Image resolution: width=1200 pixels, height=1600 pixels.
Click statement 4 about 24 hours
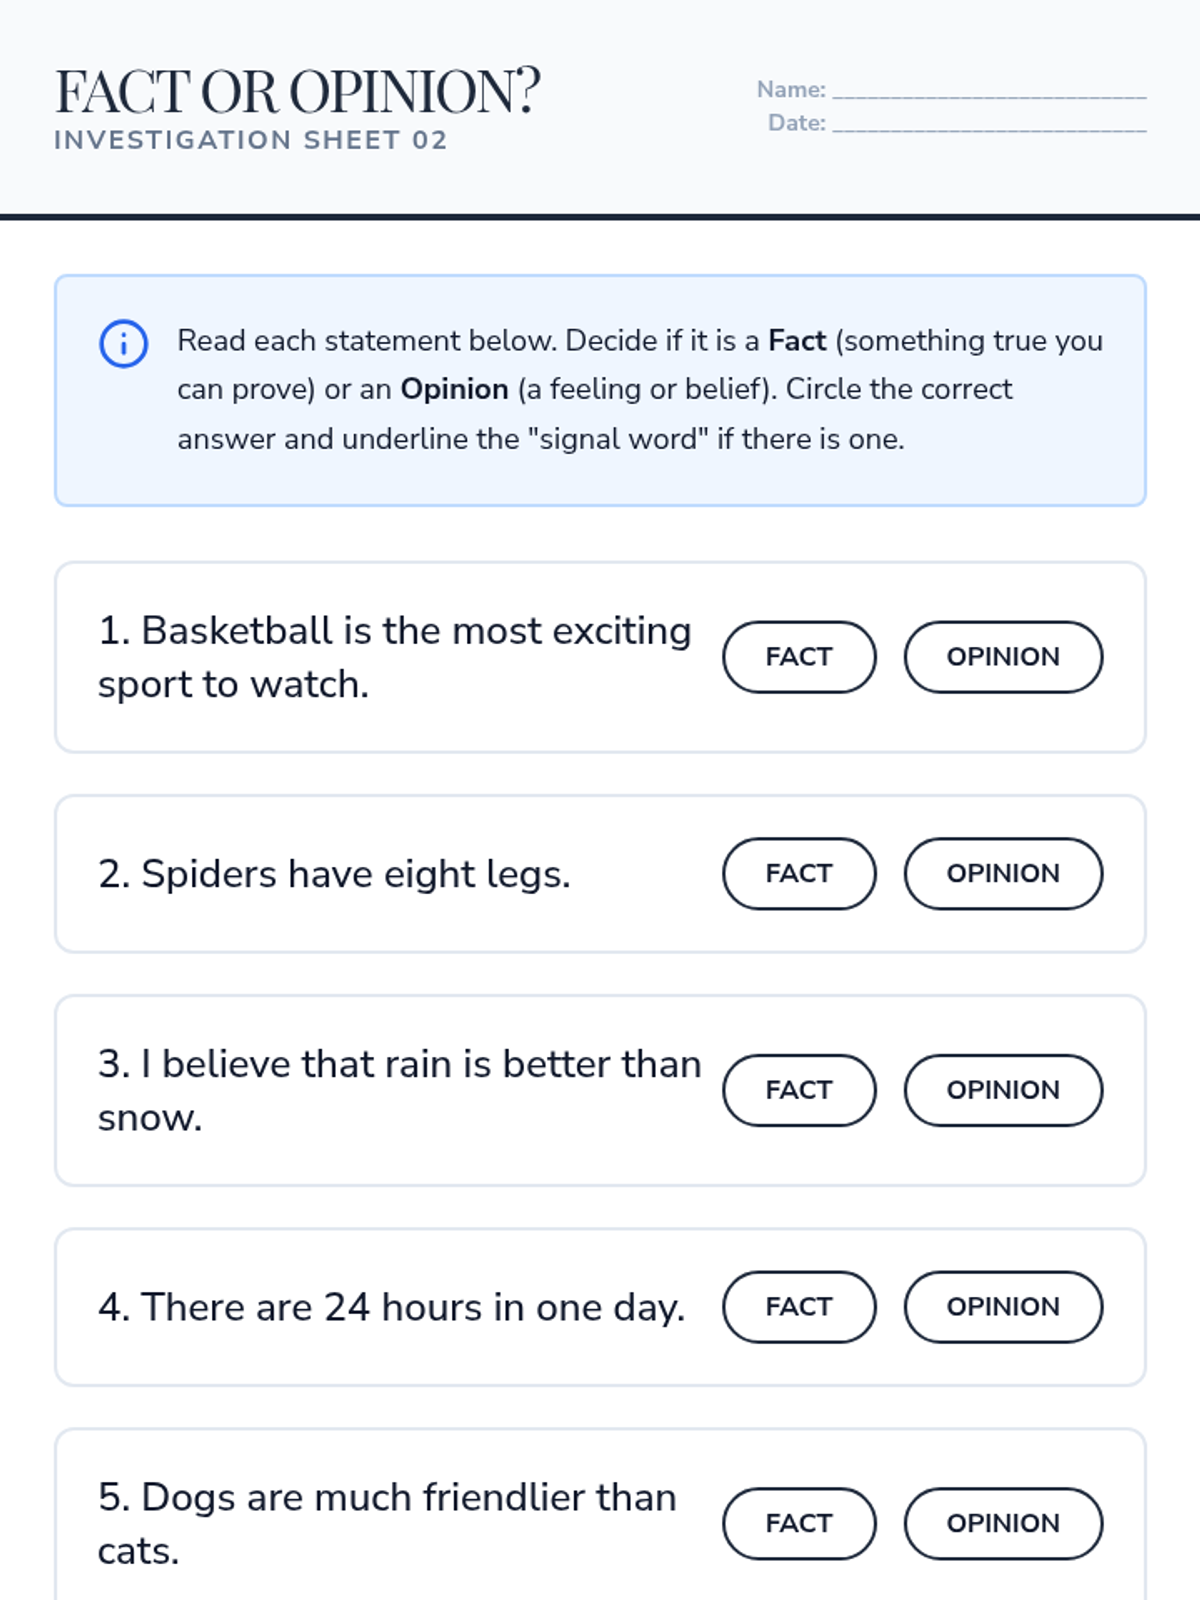(391, 1307)
